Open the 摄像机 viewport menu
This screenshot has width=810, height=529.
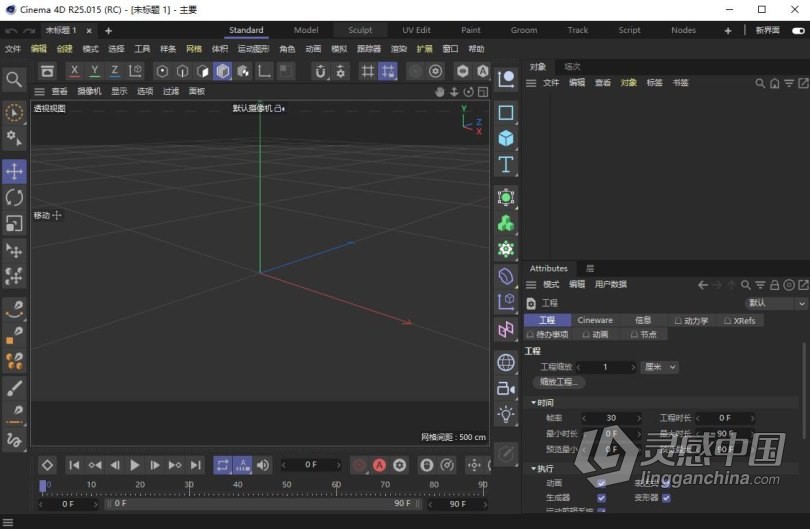89,91
